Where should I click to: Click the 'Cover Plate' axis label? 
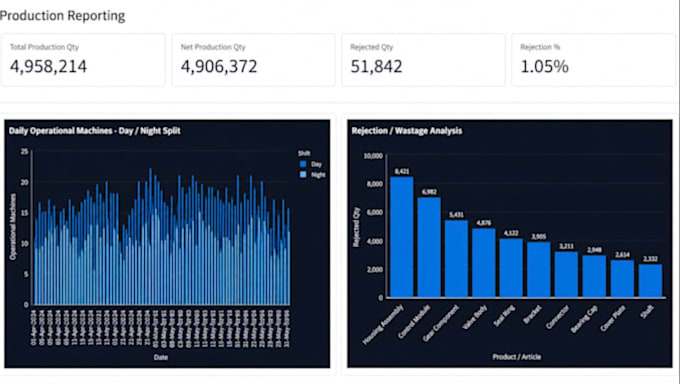[x=613, y=318]
